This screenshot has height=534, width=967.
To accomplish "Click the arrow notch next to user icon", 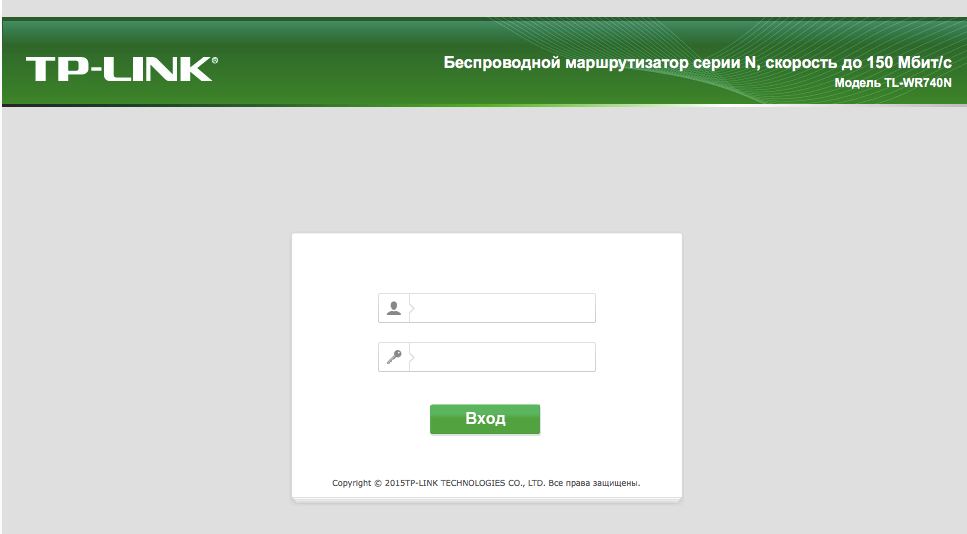I will 412,308.
